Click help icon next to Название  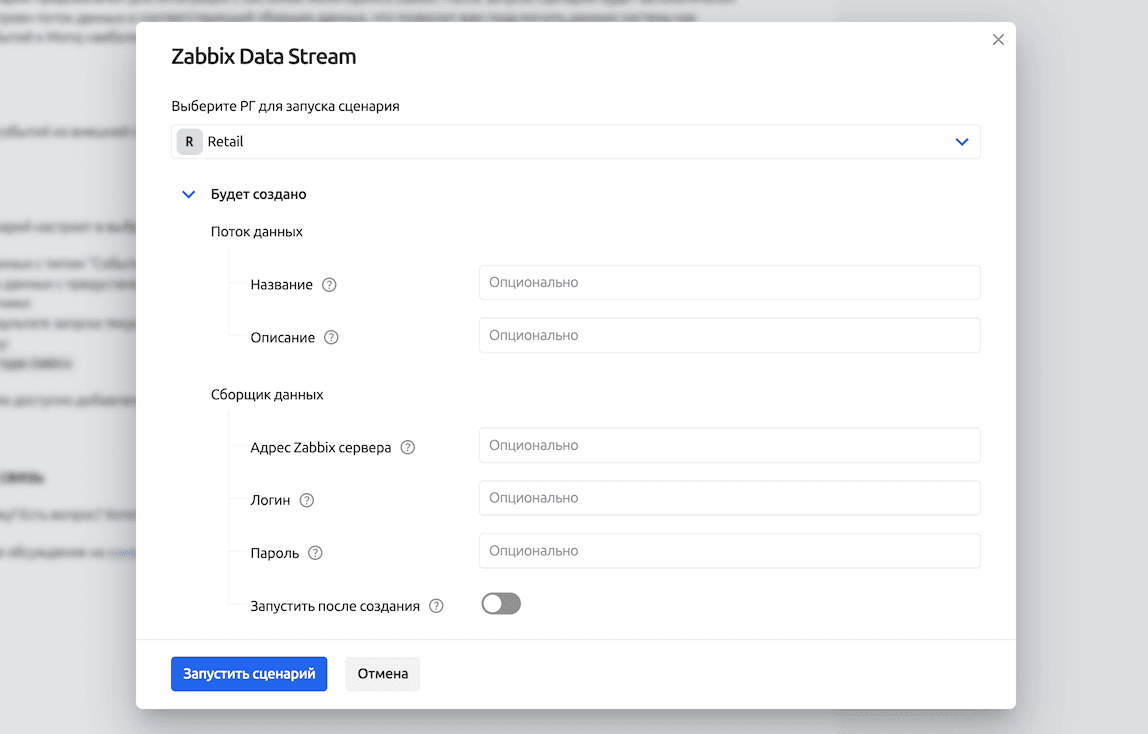click(330, 285)
